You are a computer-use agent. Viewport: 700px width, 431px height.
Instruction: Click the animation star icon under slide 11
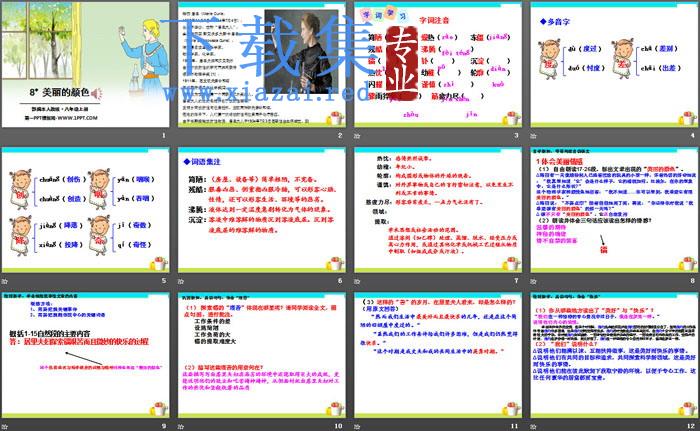coord(357,427)
